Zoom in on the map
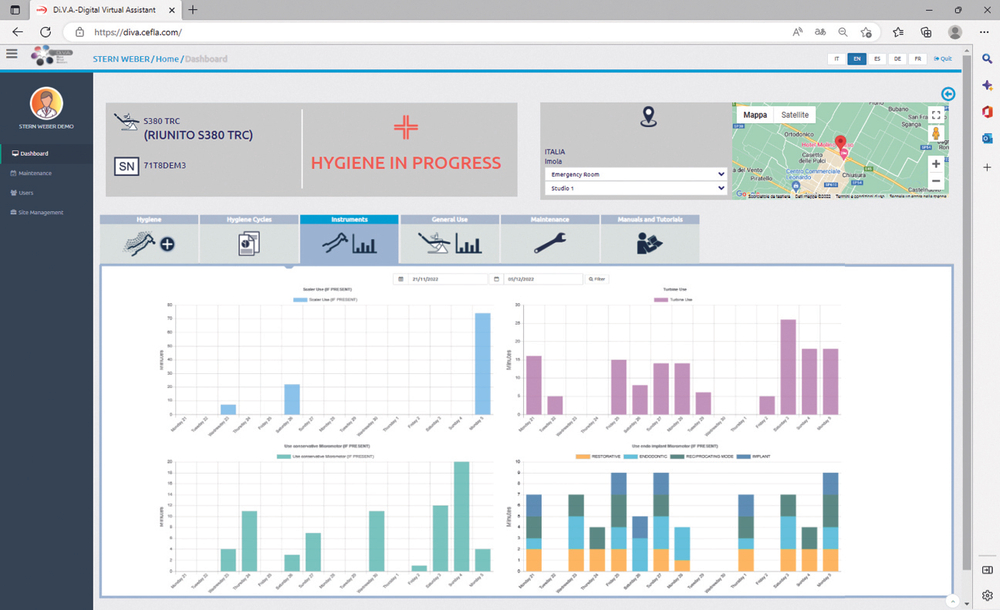Screen dimensions: 1000x610 tap(936, 164)
